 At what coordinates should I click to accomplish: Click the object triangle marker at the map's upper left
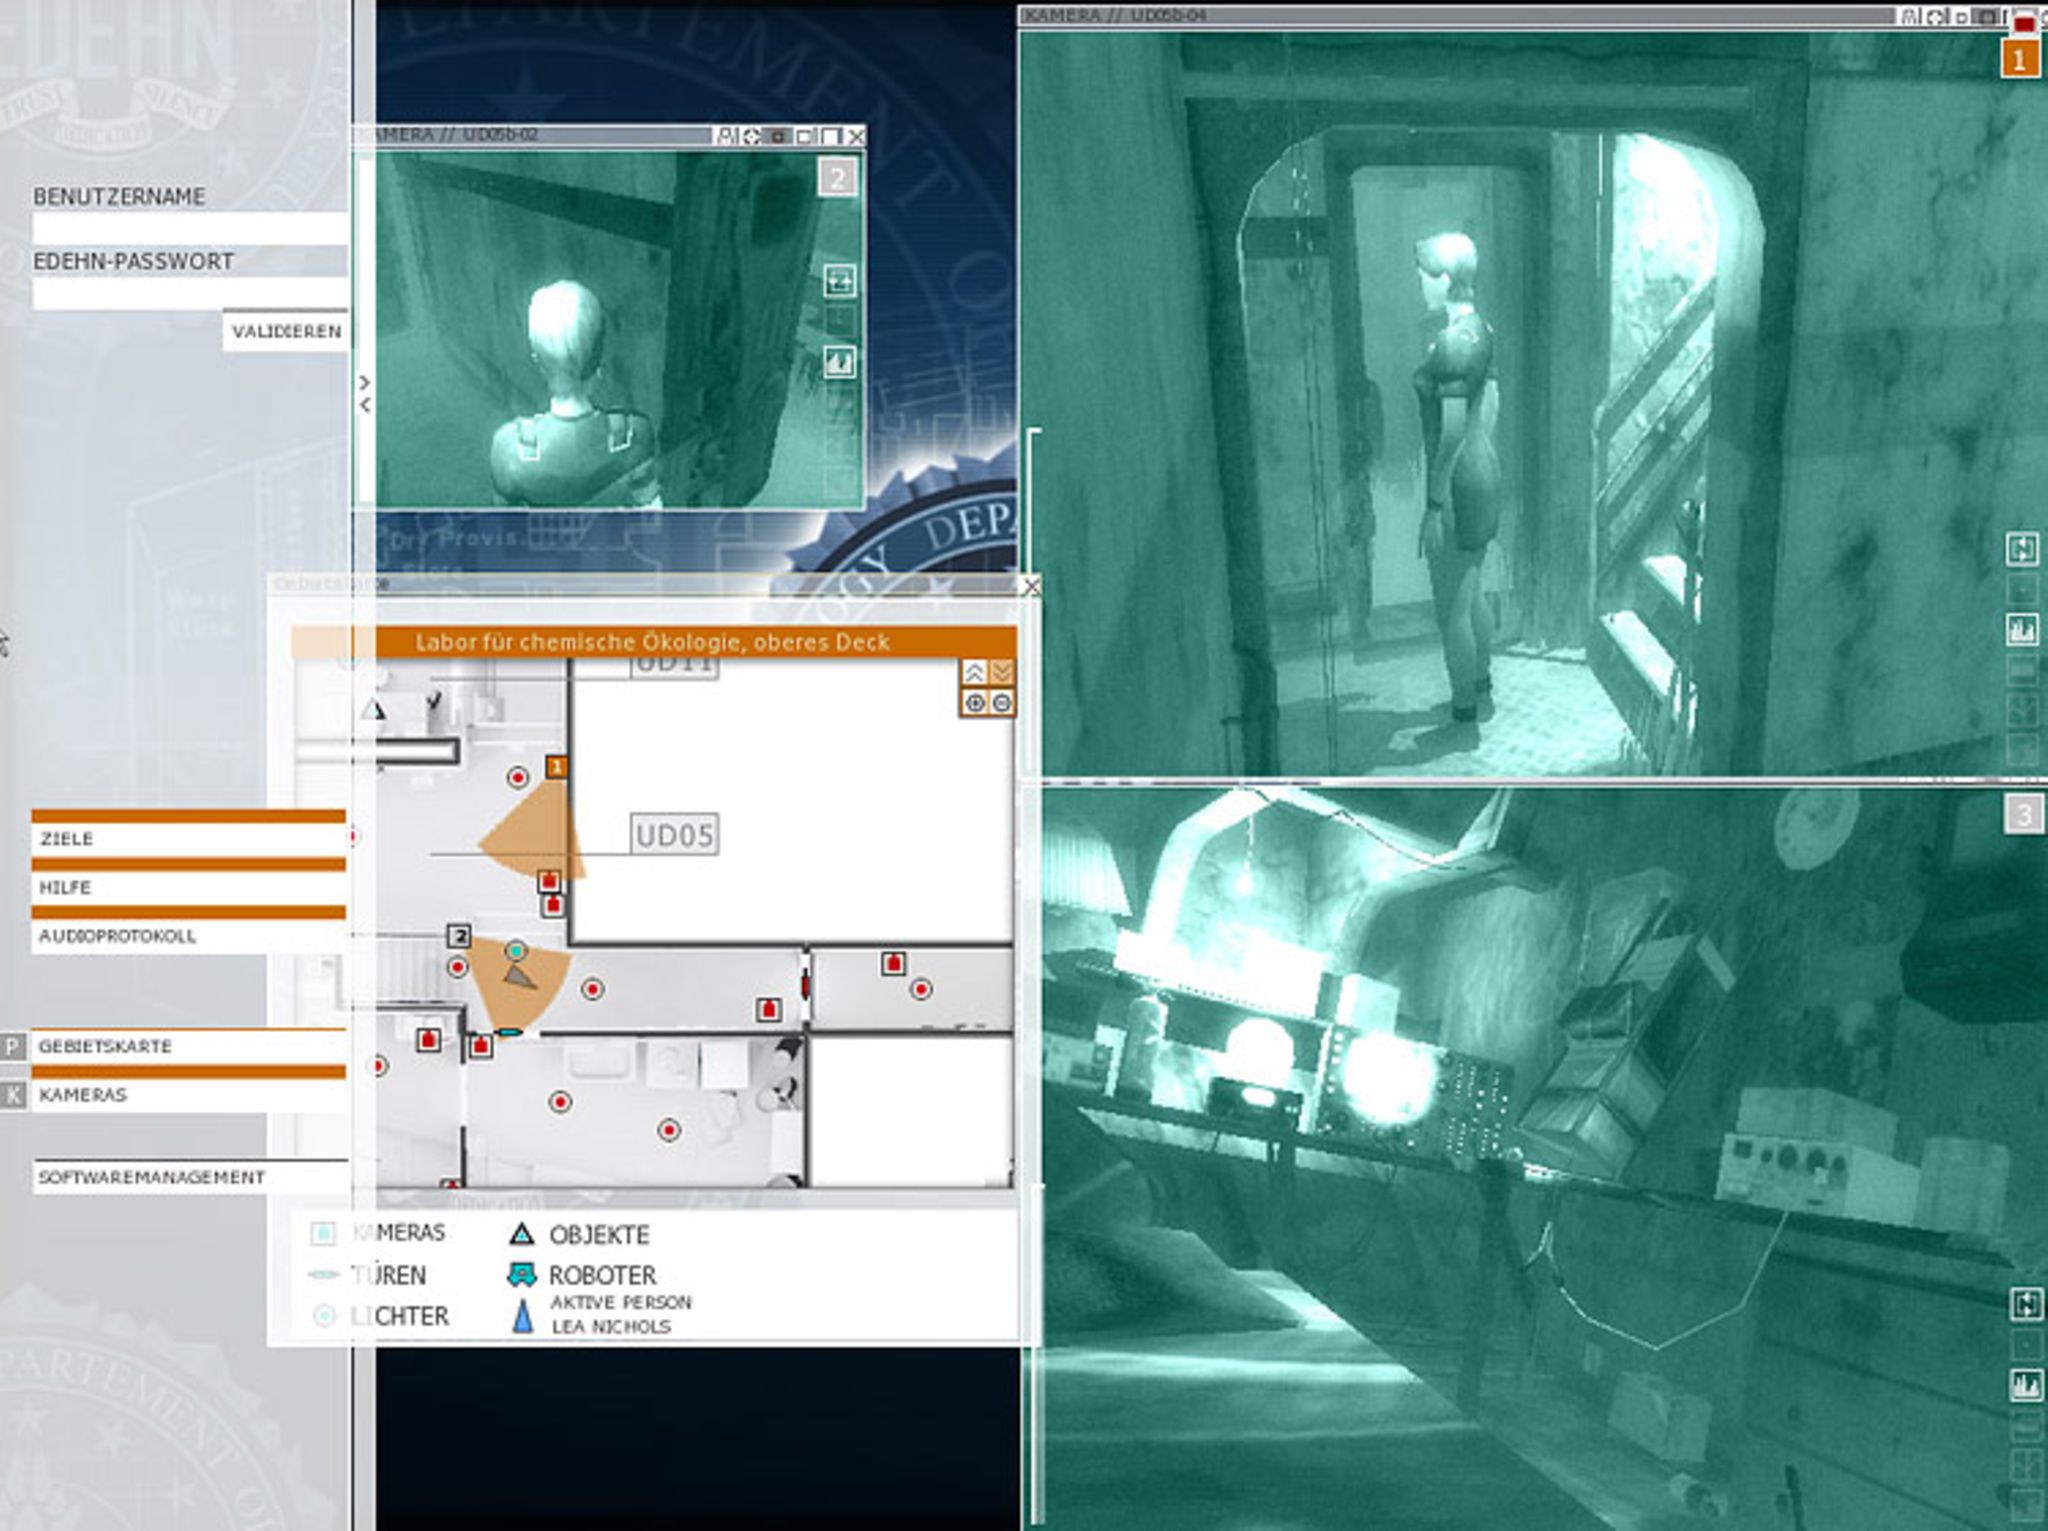(374, 710)
